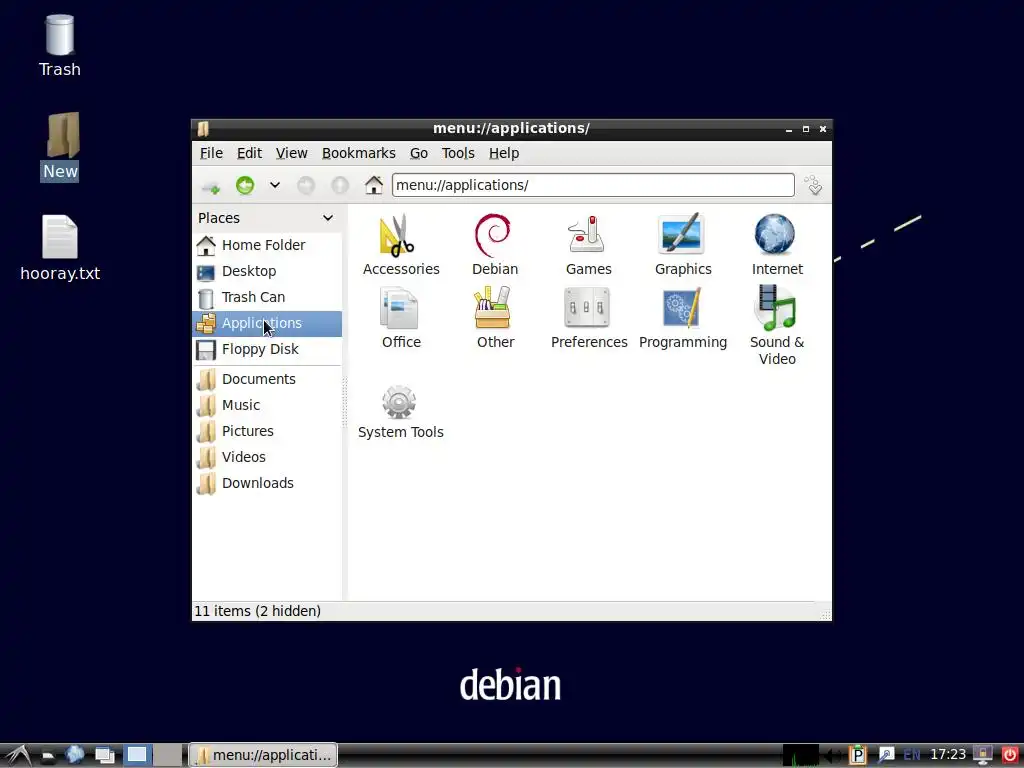
Task: Open Trash Can in the sidebar
Action: coord(267,297)
